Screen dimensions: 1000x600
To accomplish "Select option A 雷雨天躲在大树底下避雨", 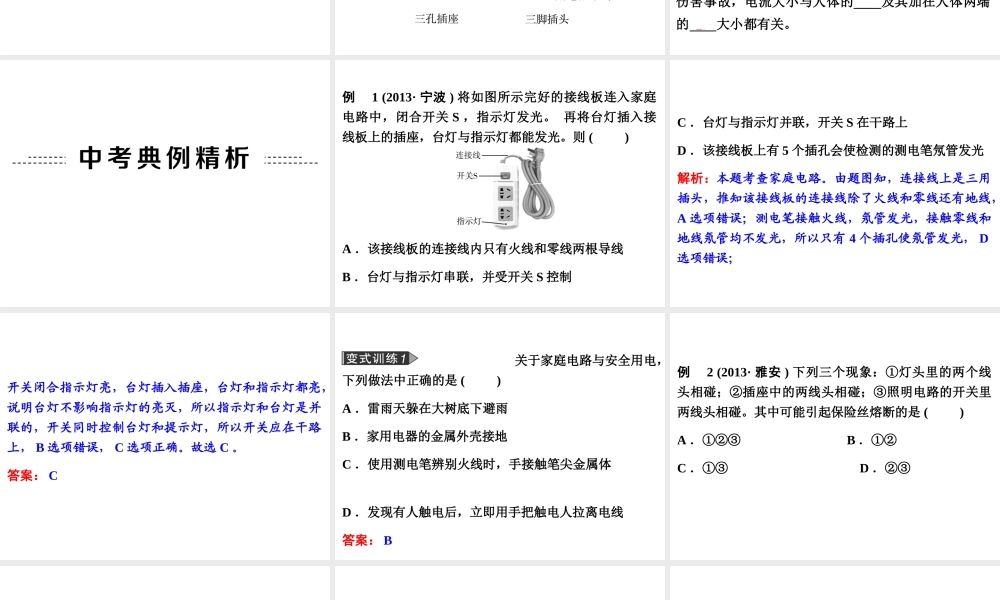I will [425, 409].
